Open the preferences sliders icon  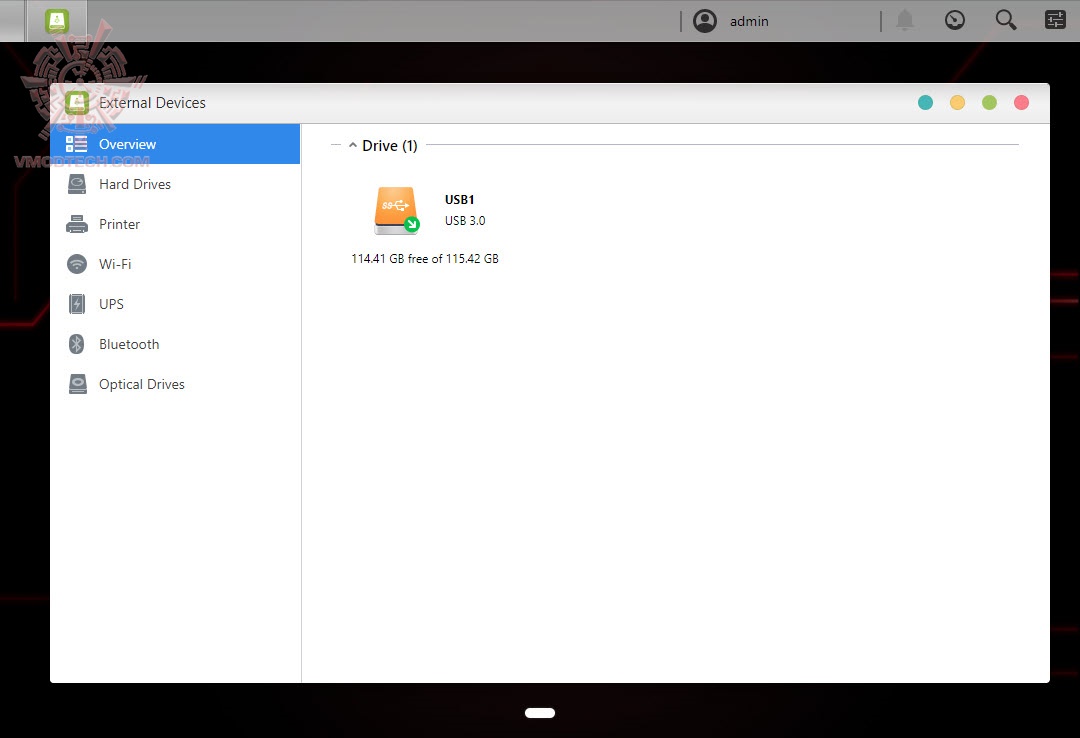[x=1055, y=21]
